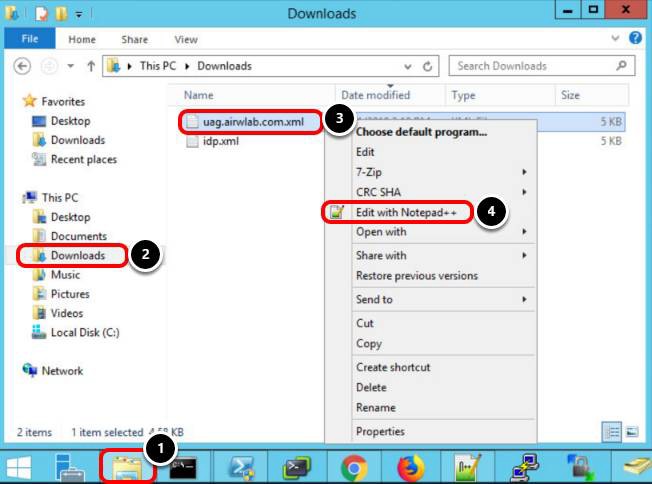This screenshot has width=652, height=484.
Task: Select Network in navigation pane
Action: click(62, 371)
